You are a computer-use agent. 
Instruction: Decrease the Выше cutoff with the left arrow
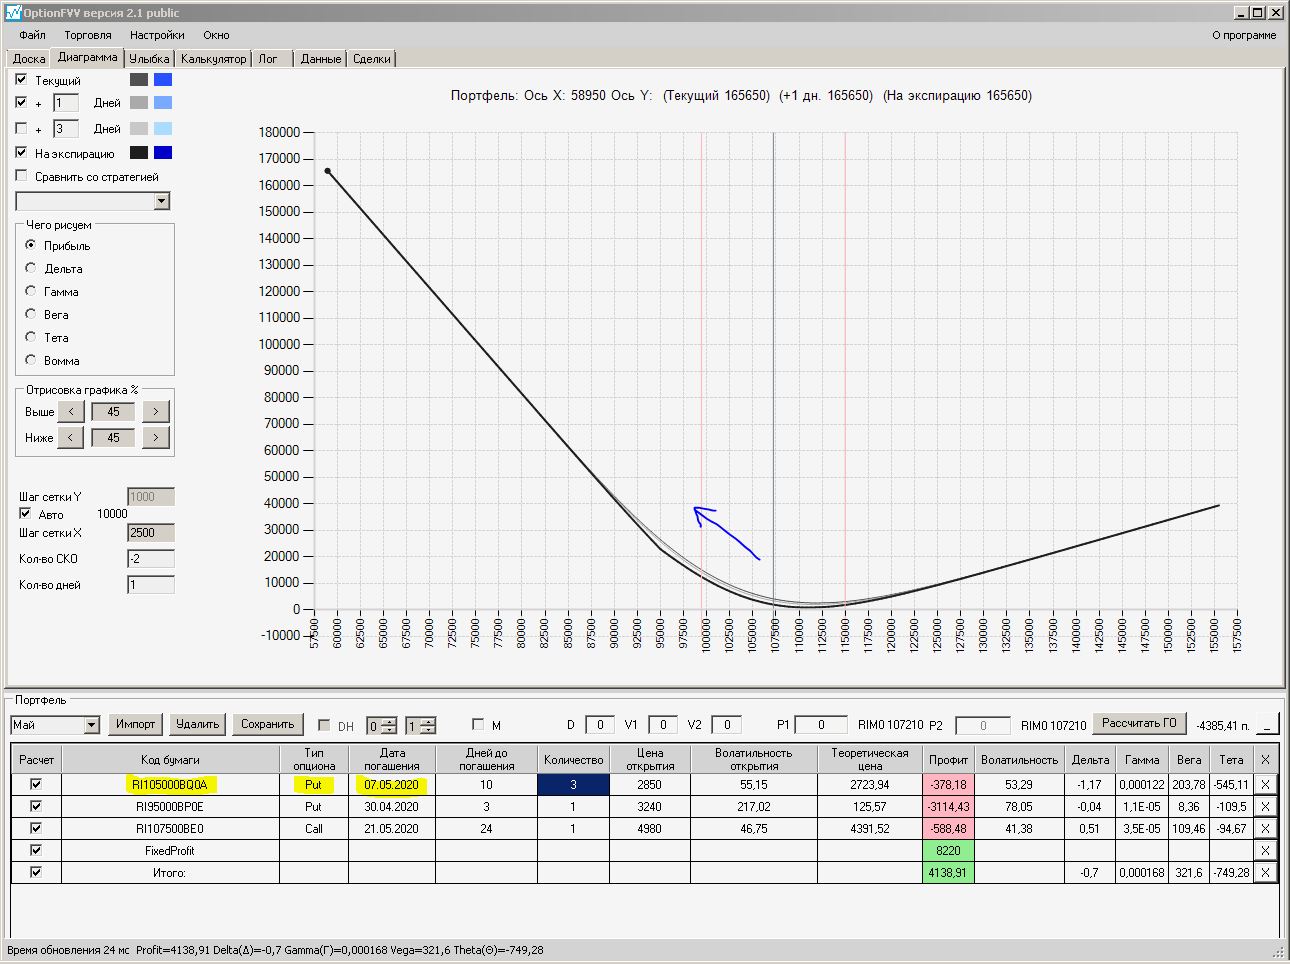71,412
